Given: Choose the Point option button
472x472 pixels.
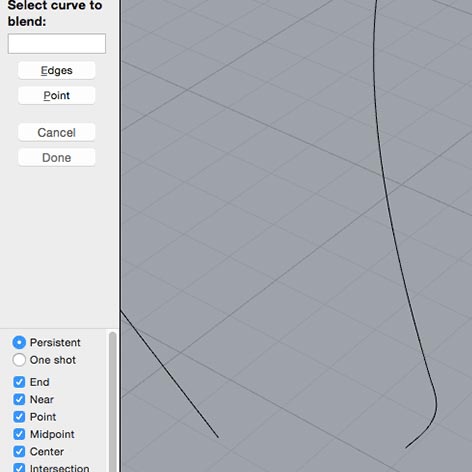Looking at the screenshot, I should (x=57, y=96).
